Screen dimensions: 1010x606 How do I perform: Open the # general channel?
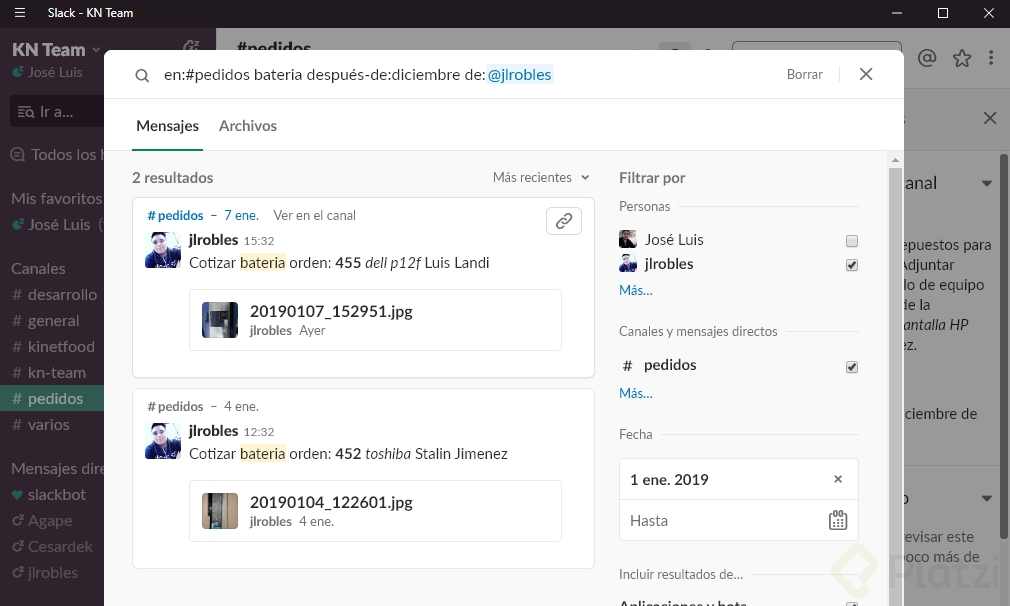[46, 321]
